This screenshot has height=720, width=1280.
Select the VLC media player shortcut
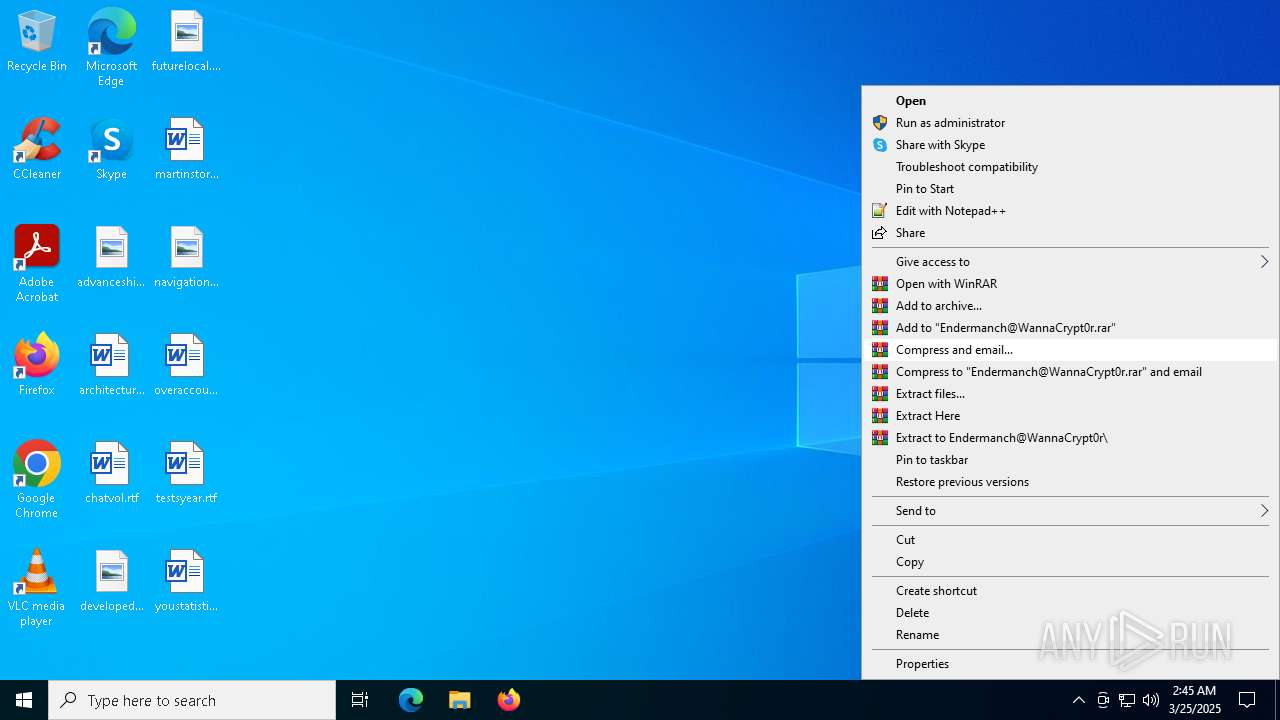coord(37,588)
